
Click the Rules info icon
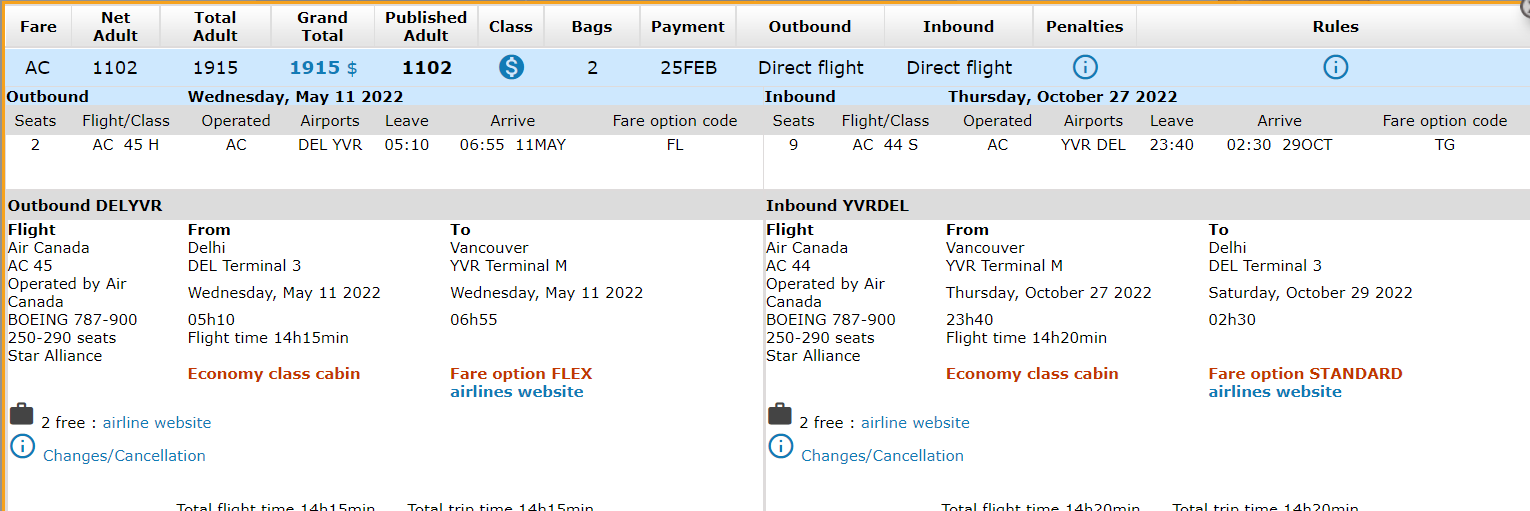click(x=1335, y=68)
